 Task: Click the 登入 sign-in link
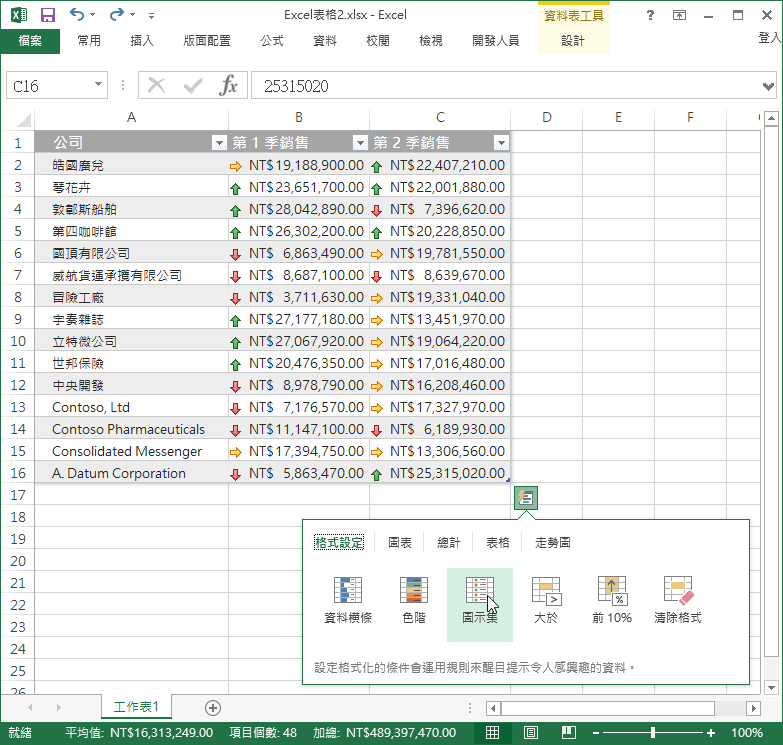pyautogui.click(x=770, y=37)
